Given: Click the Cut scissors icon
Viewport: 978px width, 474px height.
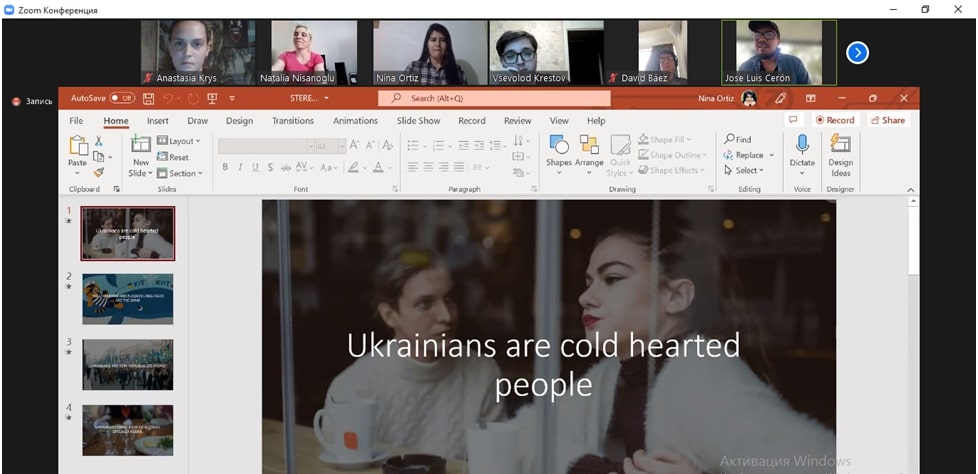Looking at the screenshot, I should point(99,141).
